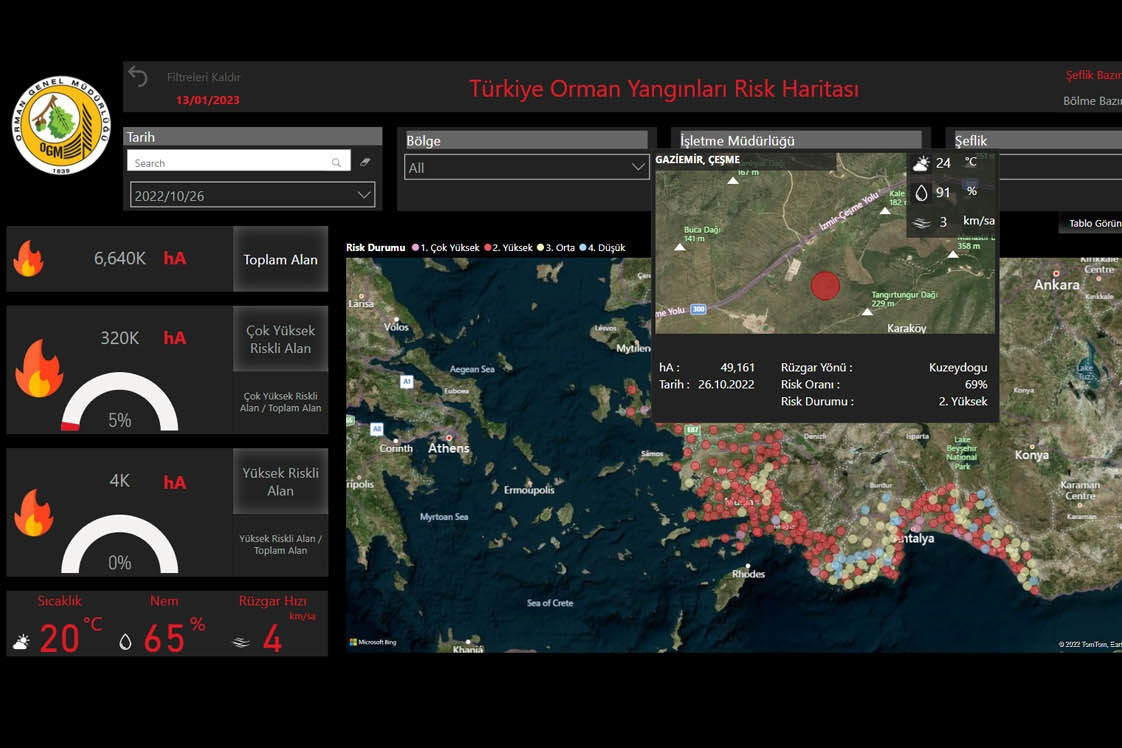Click the humidity droplet icon next to 65

(x=125, y=642)
